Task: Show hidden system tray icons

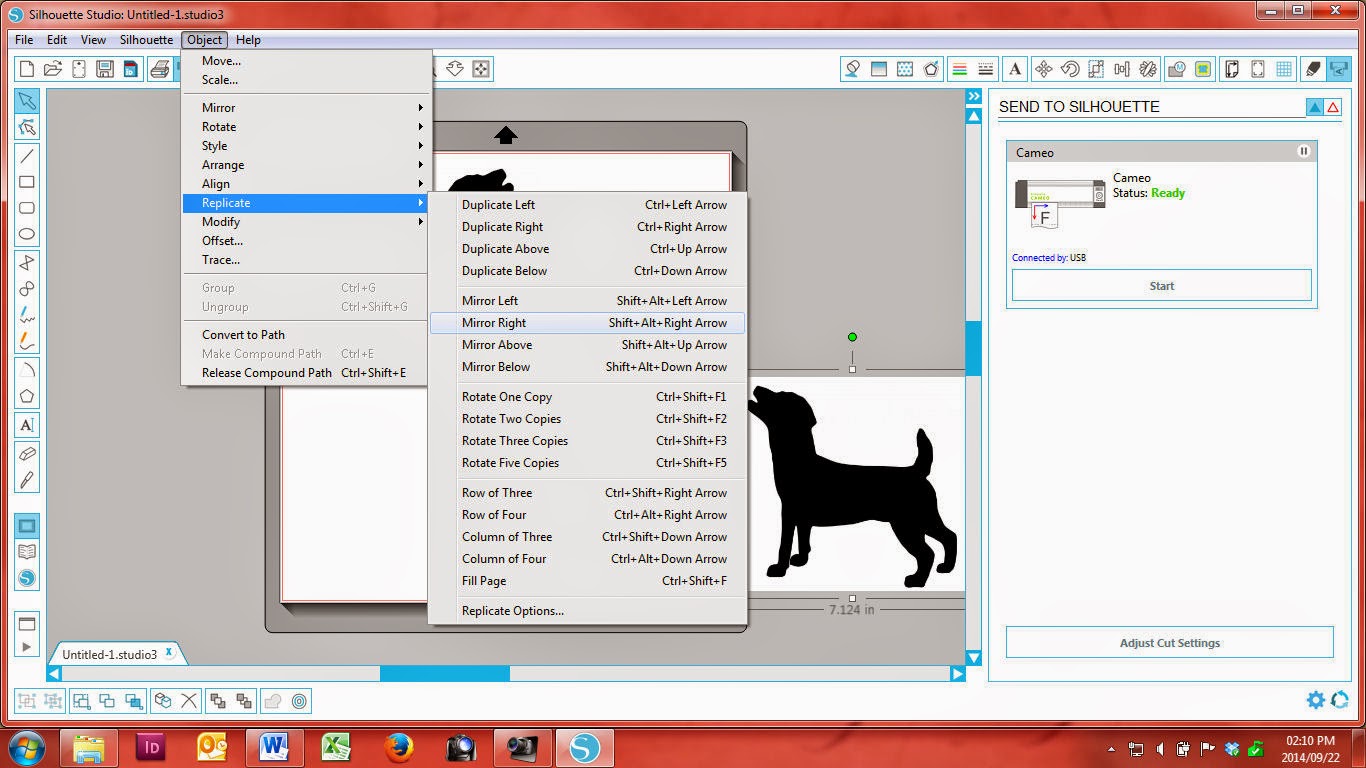Action: coord(1113,749)
